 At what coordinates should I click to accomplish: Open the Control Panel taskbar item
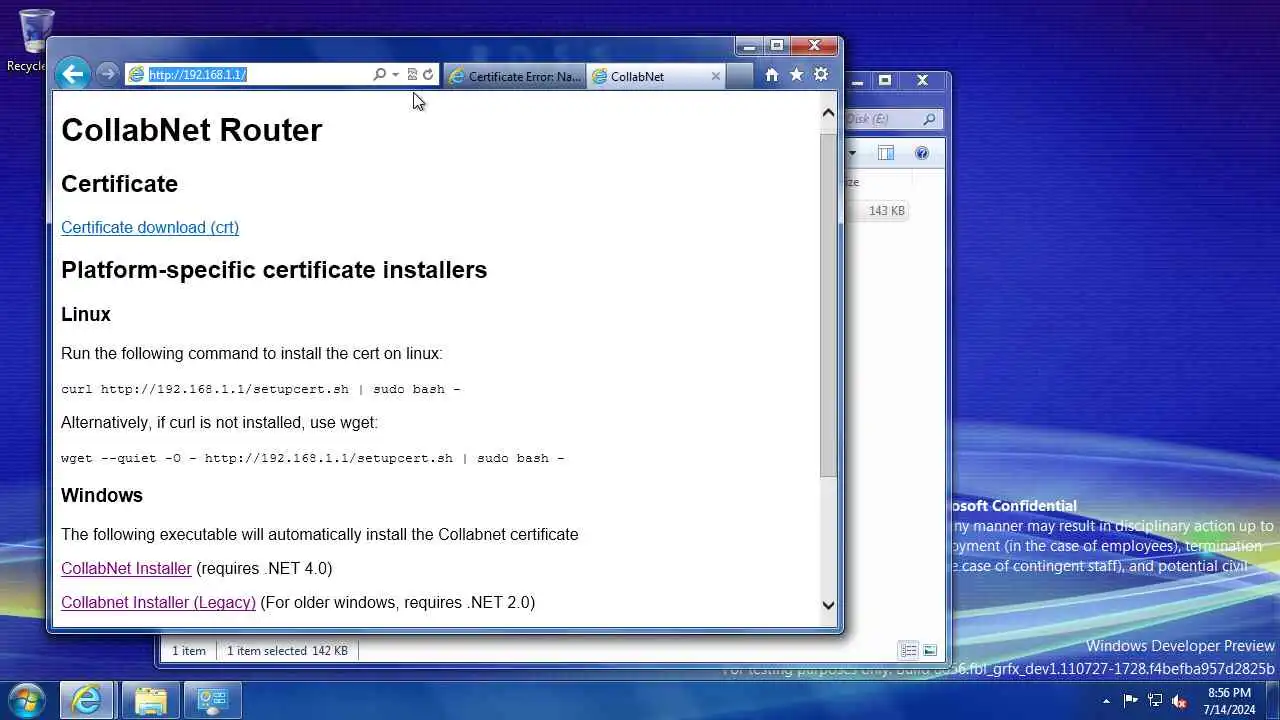pyautogui.click(x=213, y=700)
